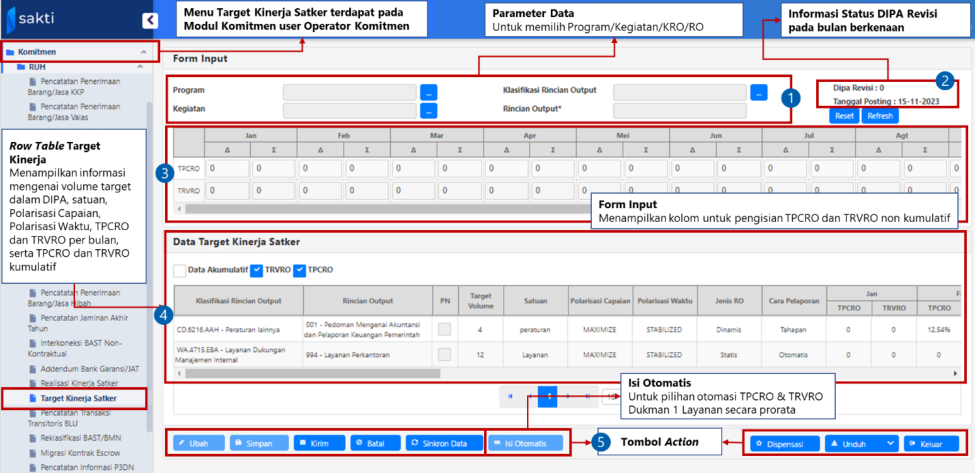Open the Unduh dropdown
This screenshot has height=473, width=975.
[x=861, y=443]
